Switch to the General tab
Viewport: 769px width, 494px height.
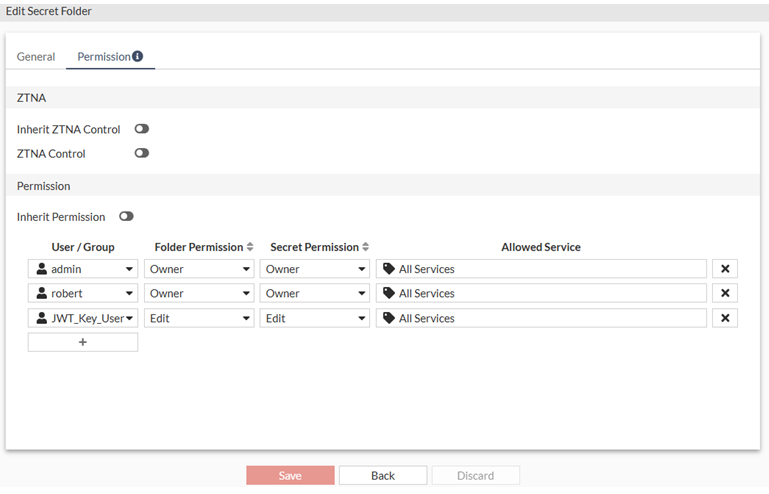click(36, 57)
